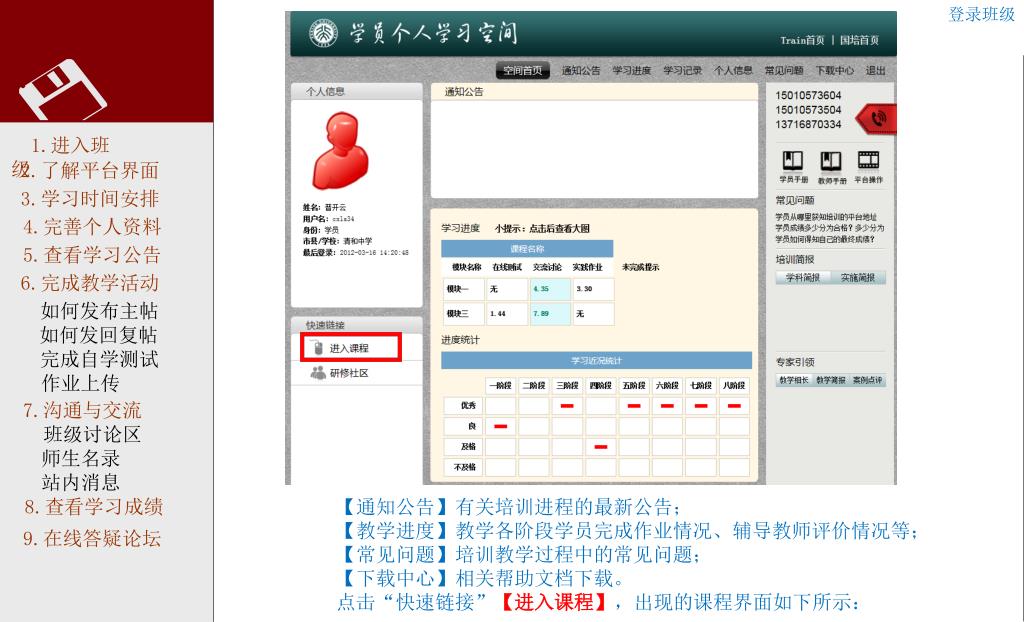Open the 平台操作 film icon

coord(869,160)
